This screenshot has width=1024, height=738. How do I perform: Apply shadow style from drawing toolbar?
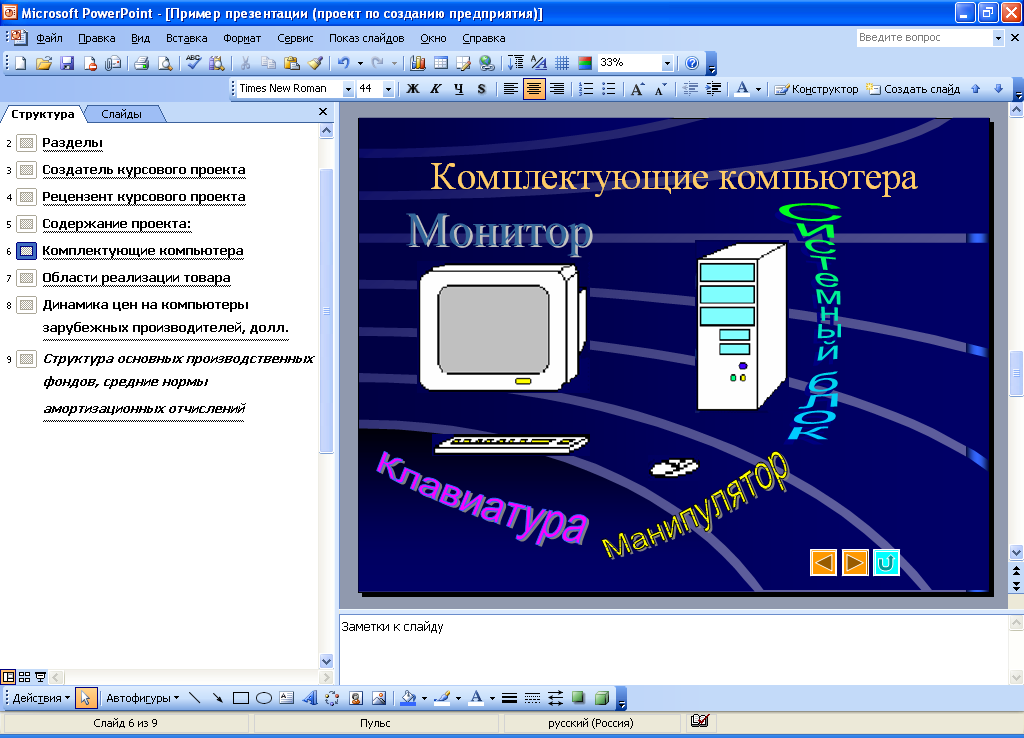[578, 698]
